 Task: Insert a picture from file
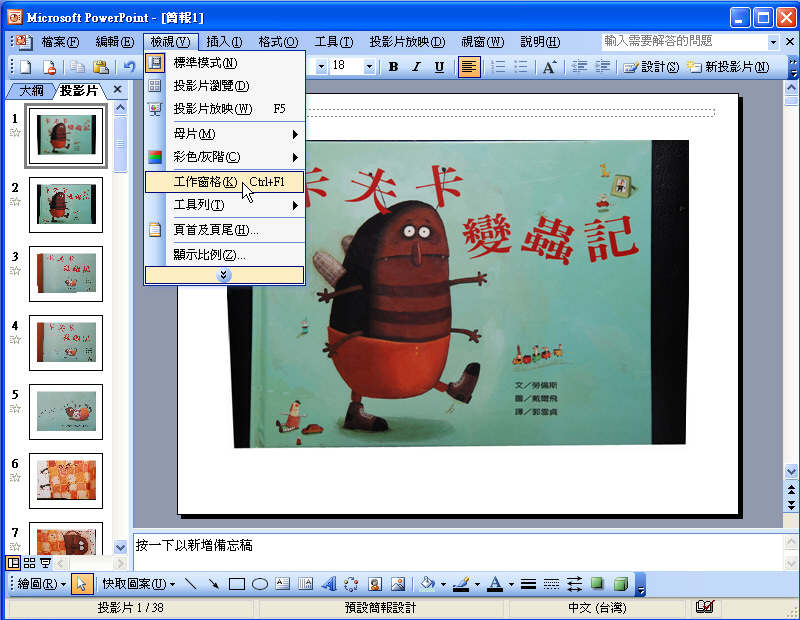pyautogui.click(x=397, y=584)
